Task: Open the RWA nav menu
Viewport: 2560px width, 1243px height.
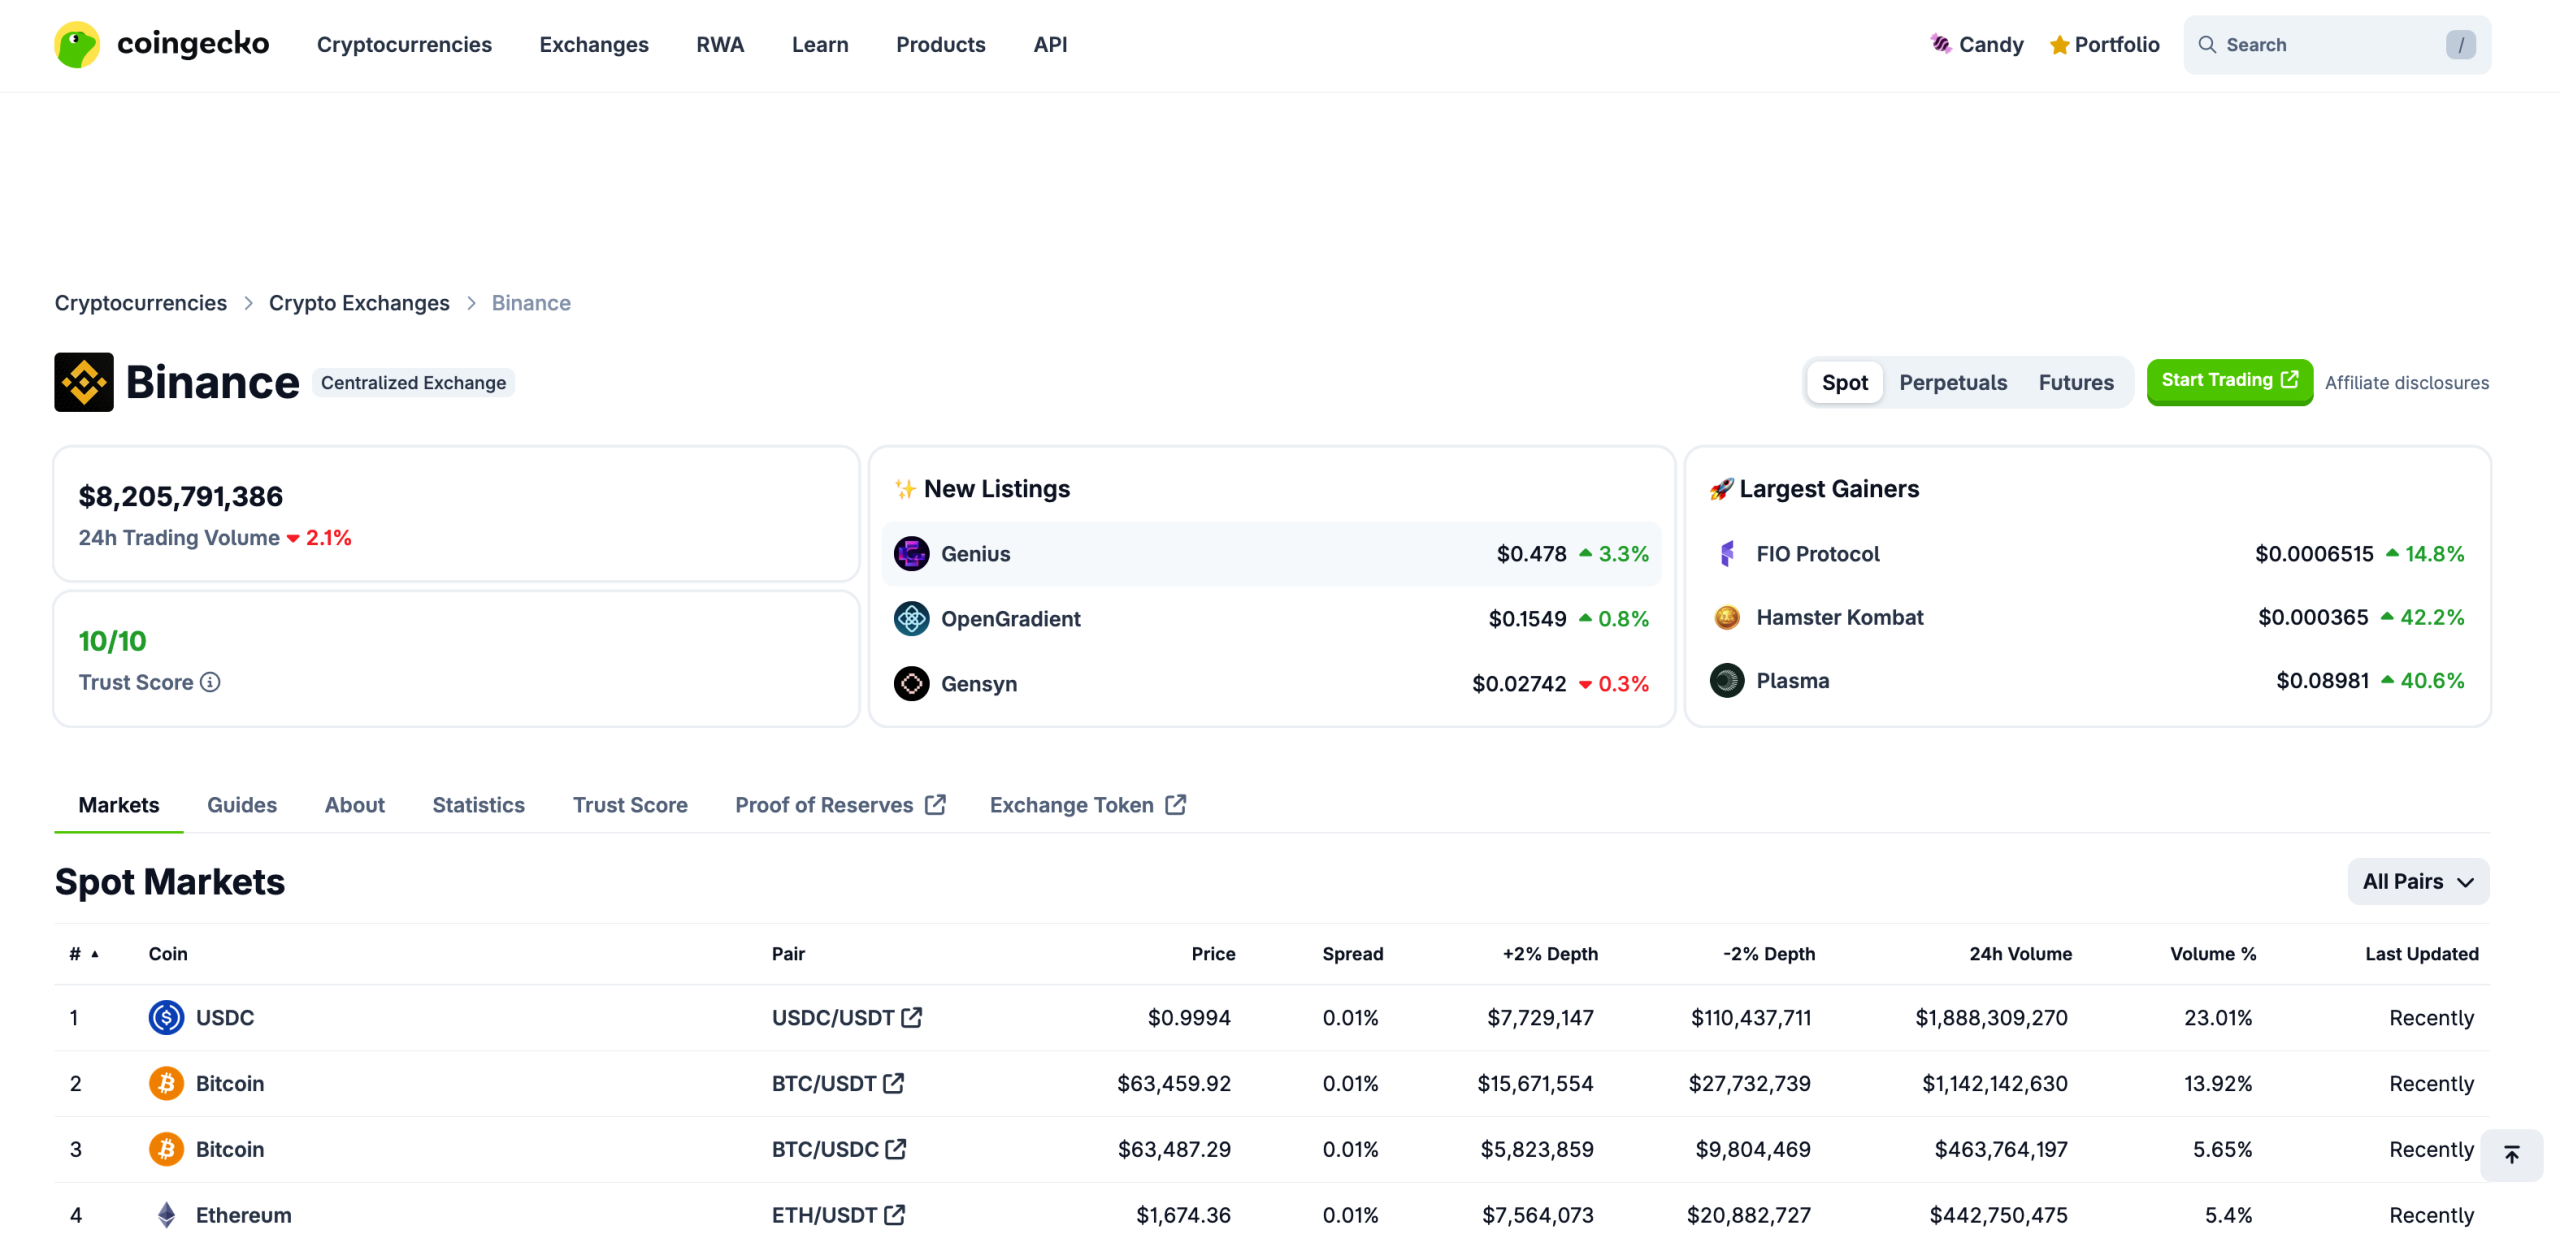Action: [720, 45]
